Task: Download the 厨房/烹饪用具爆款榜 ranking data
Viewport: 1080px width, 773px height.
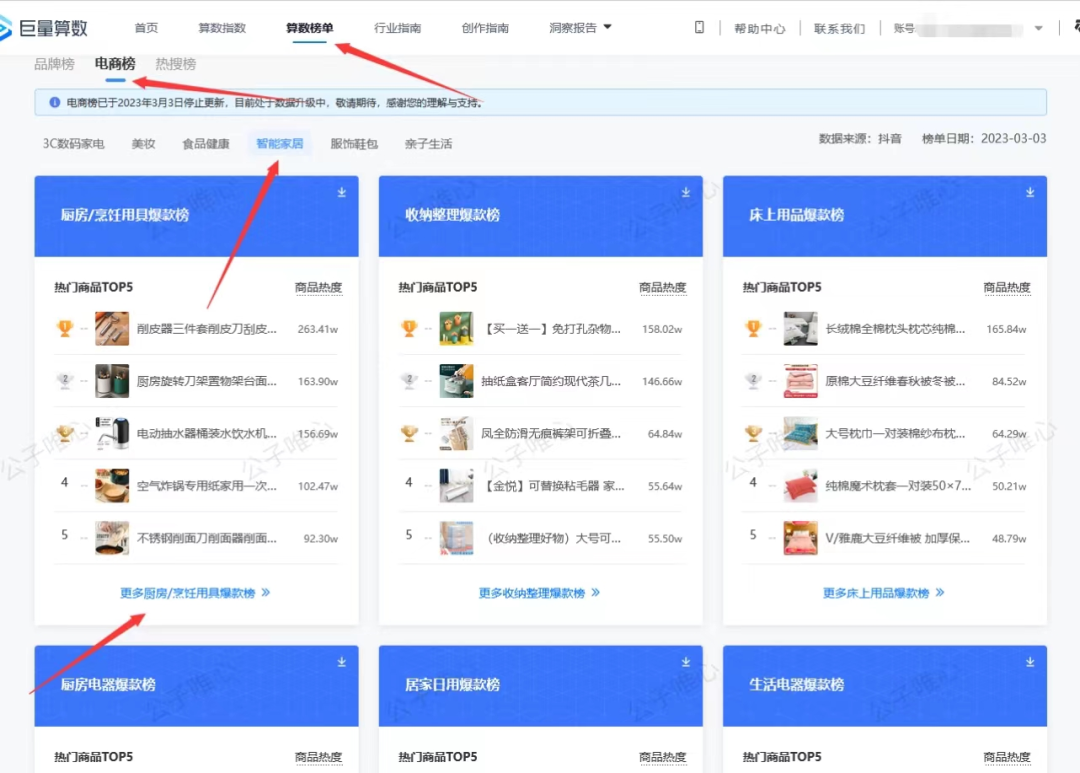Action: pos(341,192)
